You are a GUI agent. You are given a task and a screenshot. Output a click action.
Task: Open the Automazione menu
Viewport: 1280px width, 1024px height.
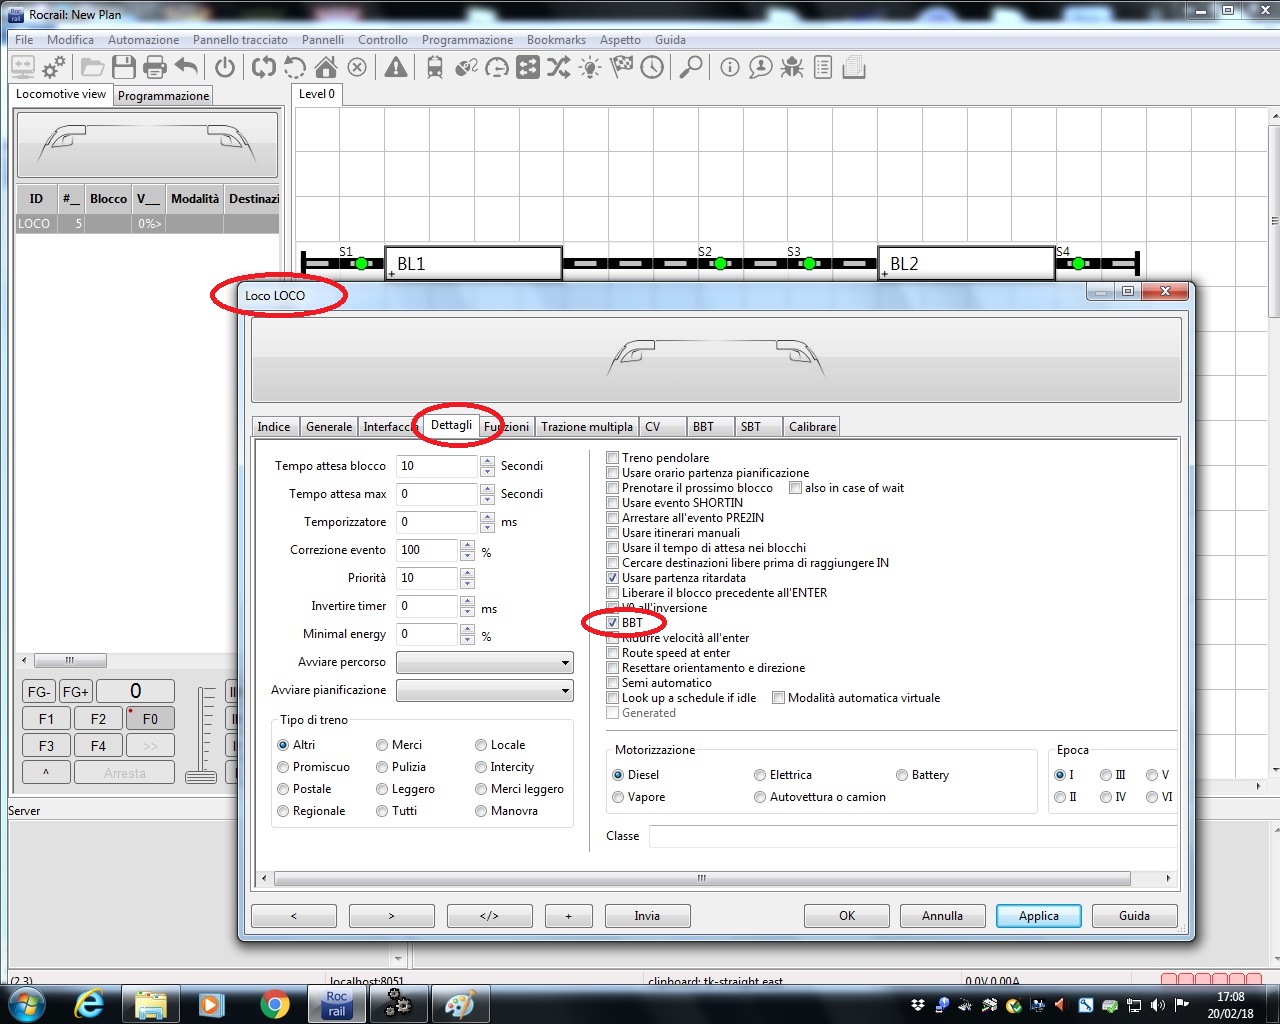pyautogui.click(x=143, y=40)
